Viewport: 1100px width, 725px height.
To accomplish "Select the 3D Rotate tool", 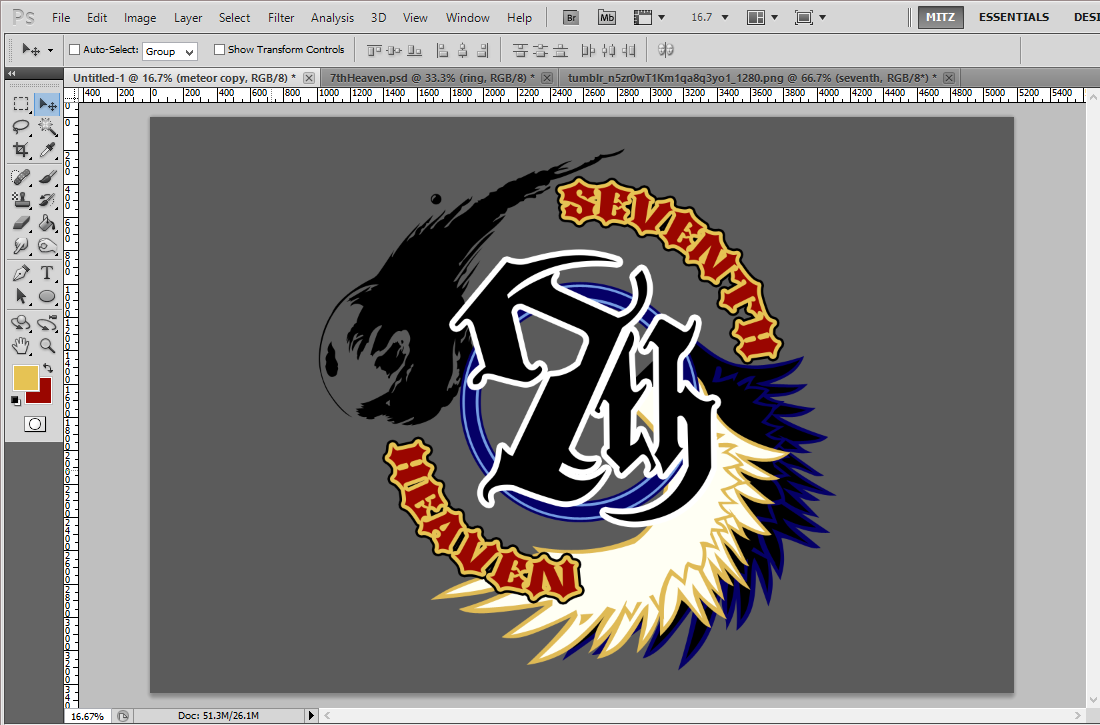I will pyautogui.click(x=21, y=323).
